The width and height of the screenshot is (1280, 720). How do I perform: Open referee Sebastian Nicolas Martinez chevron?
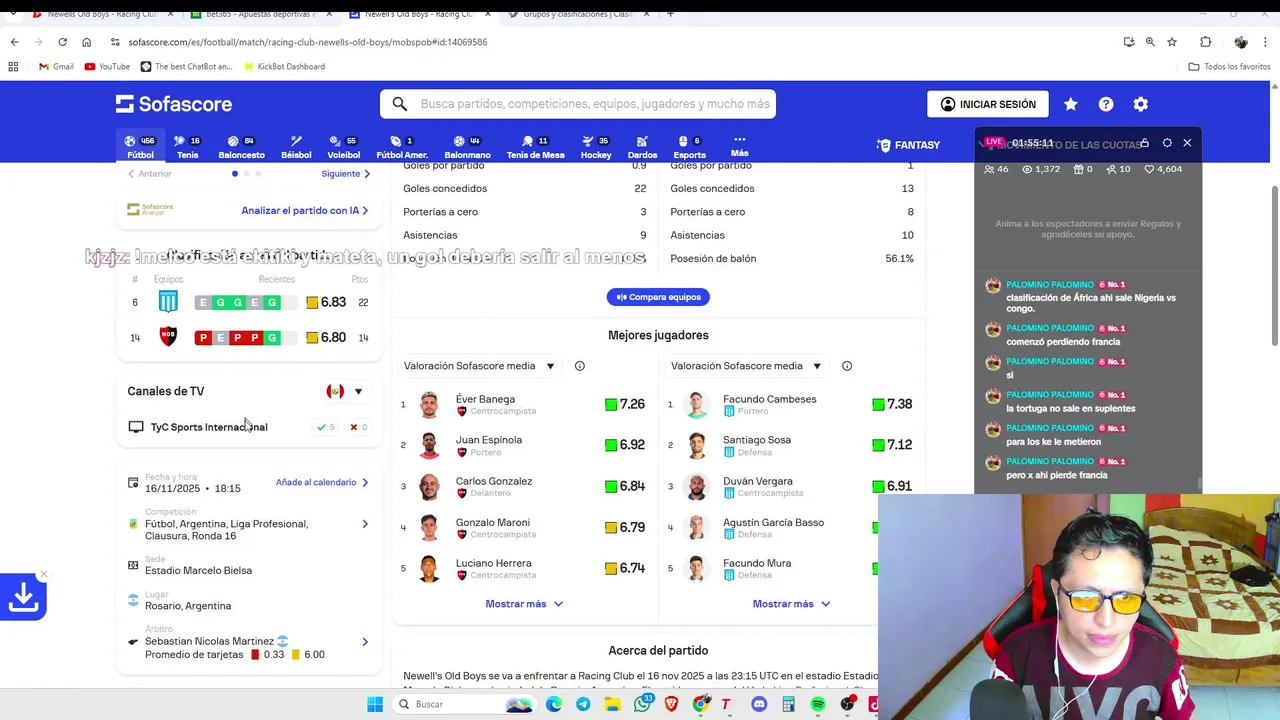[x=365, y=642]
